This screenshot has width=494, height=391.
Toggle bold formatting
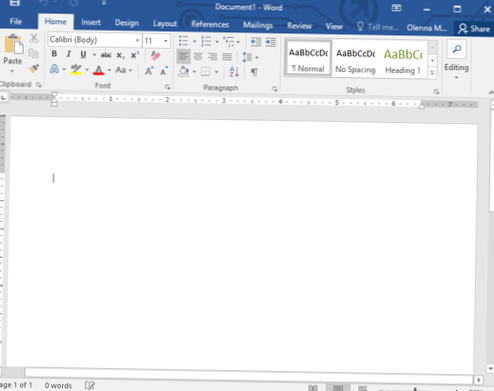pos(54,54)
